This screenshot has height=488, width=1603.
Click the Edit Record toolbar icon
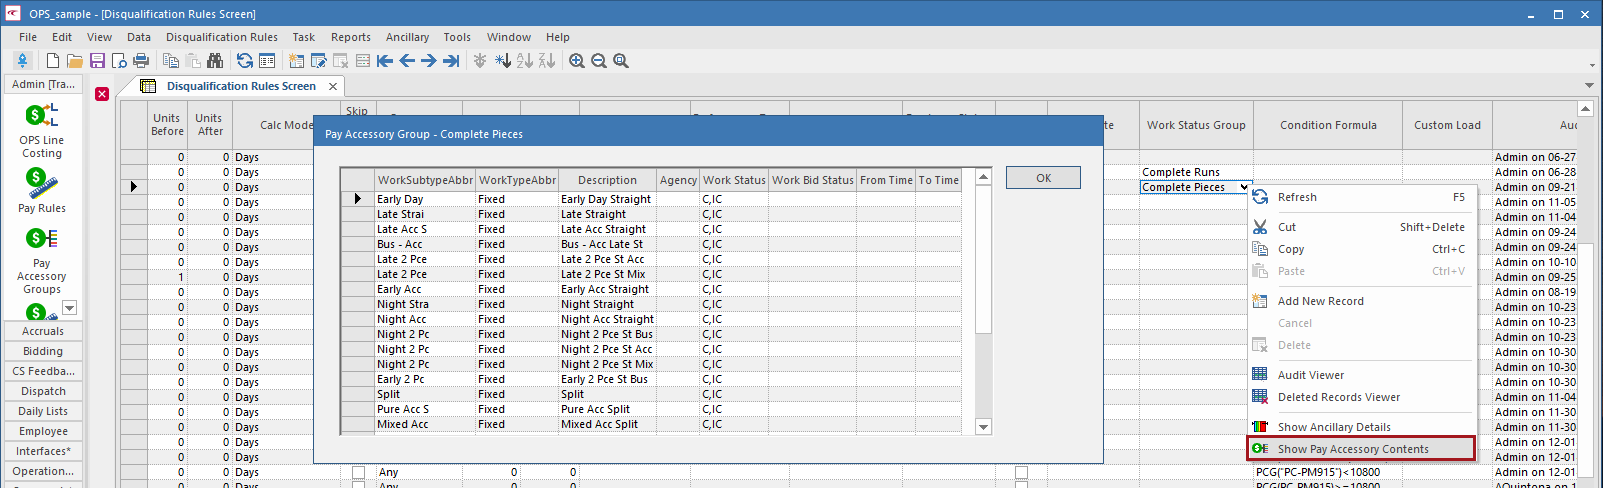pyautogui.click(x=319, y=61)
